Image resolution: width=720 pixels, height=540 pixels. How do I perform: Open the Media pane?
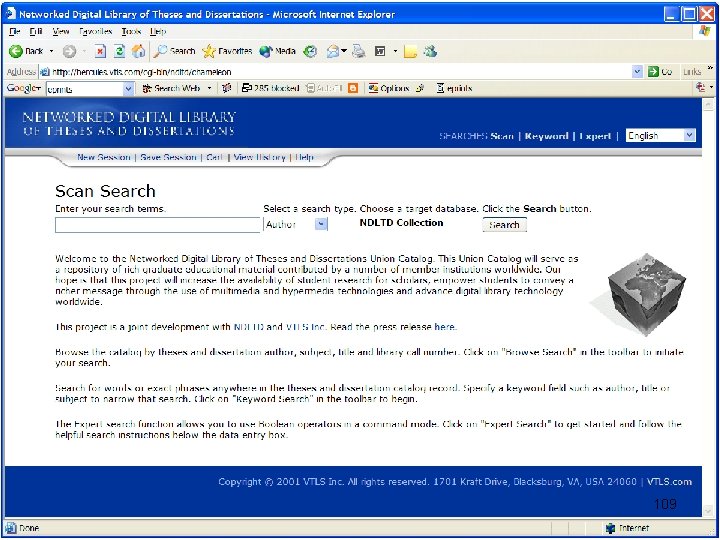277,51
